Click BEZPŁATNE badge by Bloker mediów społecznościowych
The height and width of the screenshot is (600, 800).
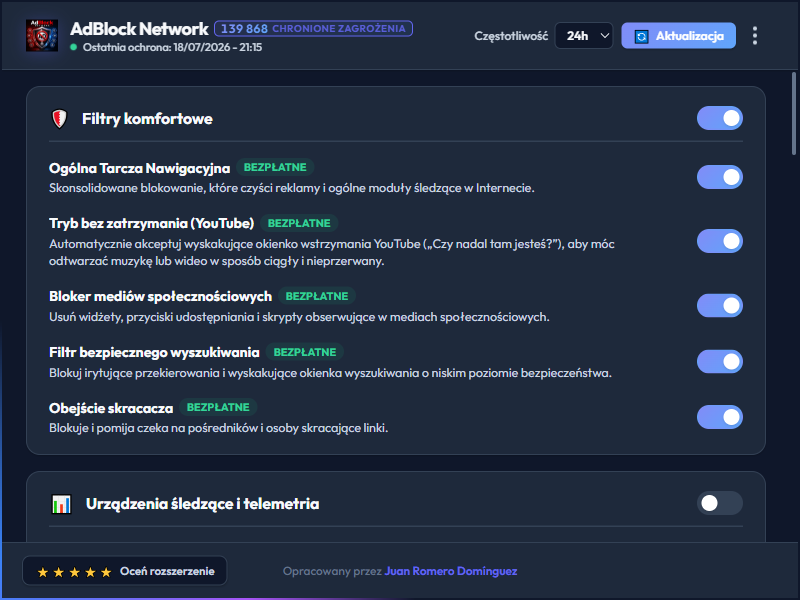pyautogui.click(x=317, y=296)
